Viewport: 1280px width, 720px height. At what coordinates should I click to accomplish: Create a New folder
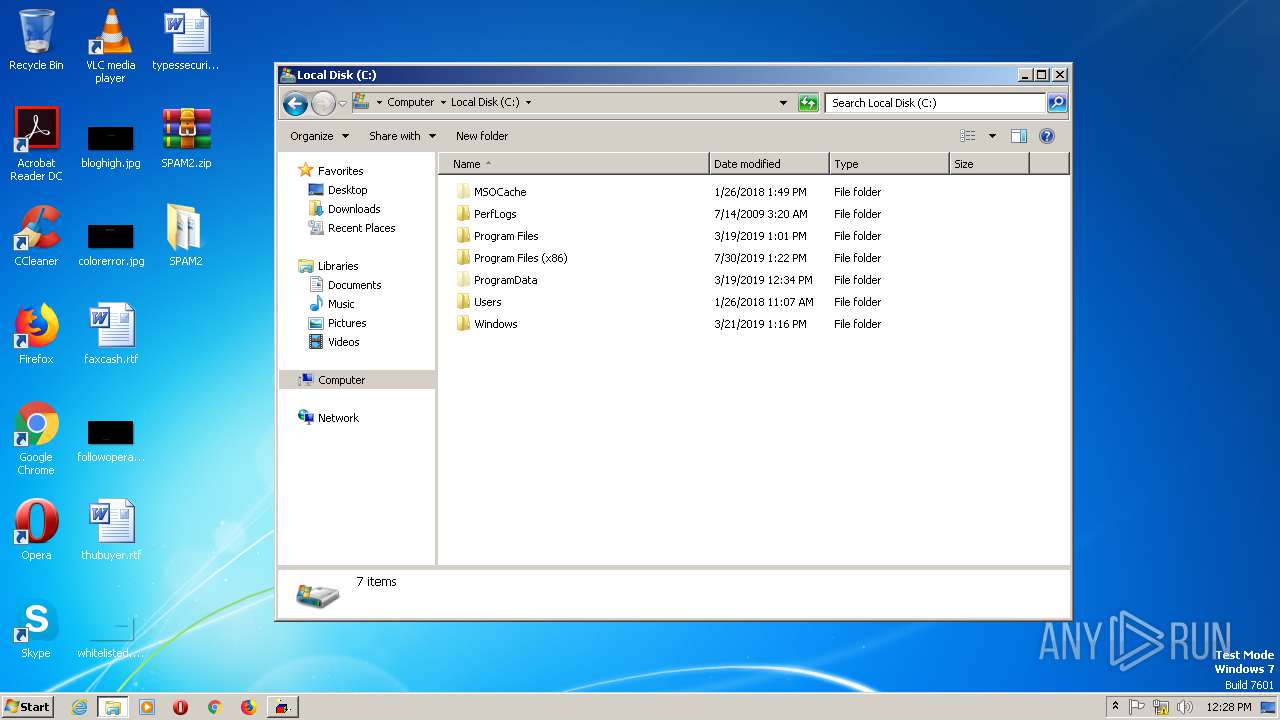click(482, 136)
